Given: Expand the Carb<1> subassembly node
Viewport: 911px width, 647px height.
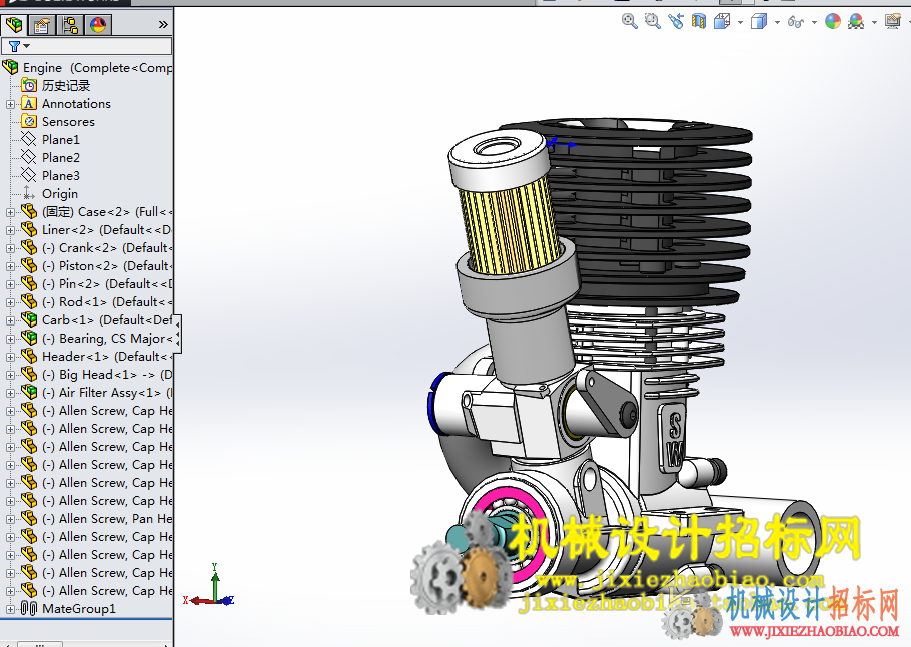Looking at the screenshot, I should pos(10,321).
